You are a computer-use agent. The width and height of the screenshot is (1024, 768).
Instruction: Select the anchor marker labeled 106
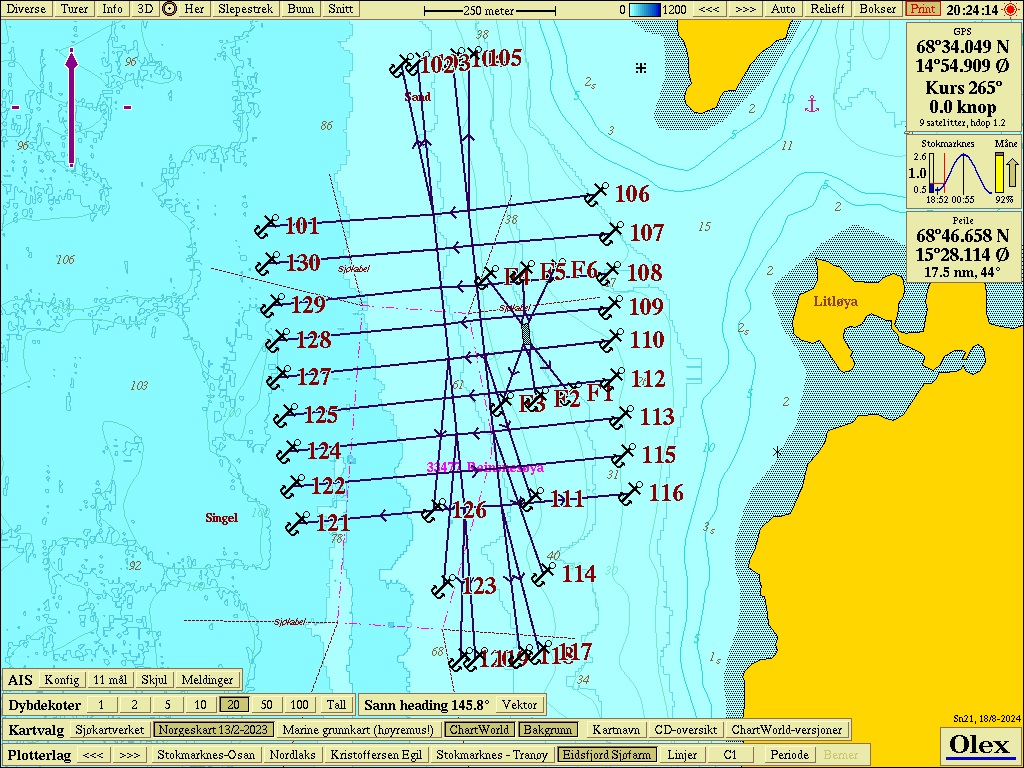tap(596, 195)
